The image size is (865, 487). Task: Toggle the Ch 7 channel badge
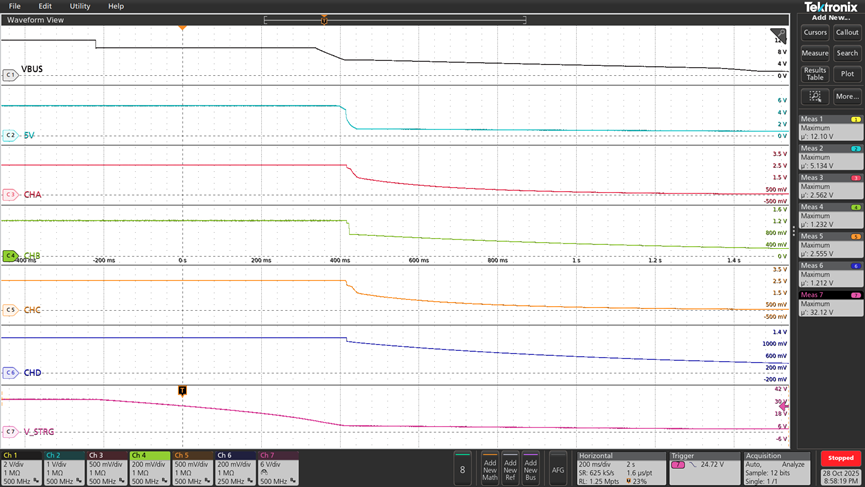[279, 468]
